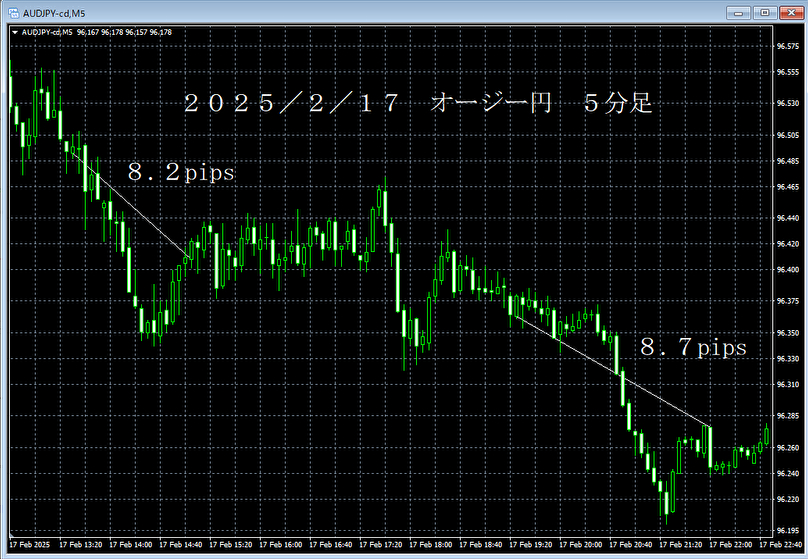Viewport: 808px width, 559px height.
Task: Click the 96.530 price scale label
Action: point(788,104)
